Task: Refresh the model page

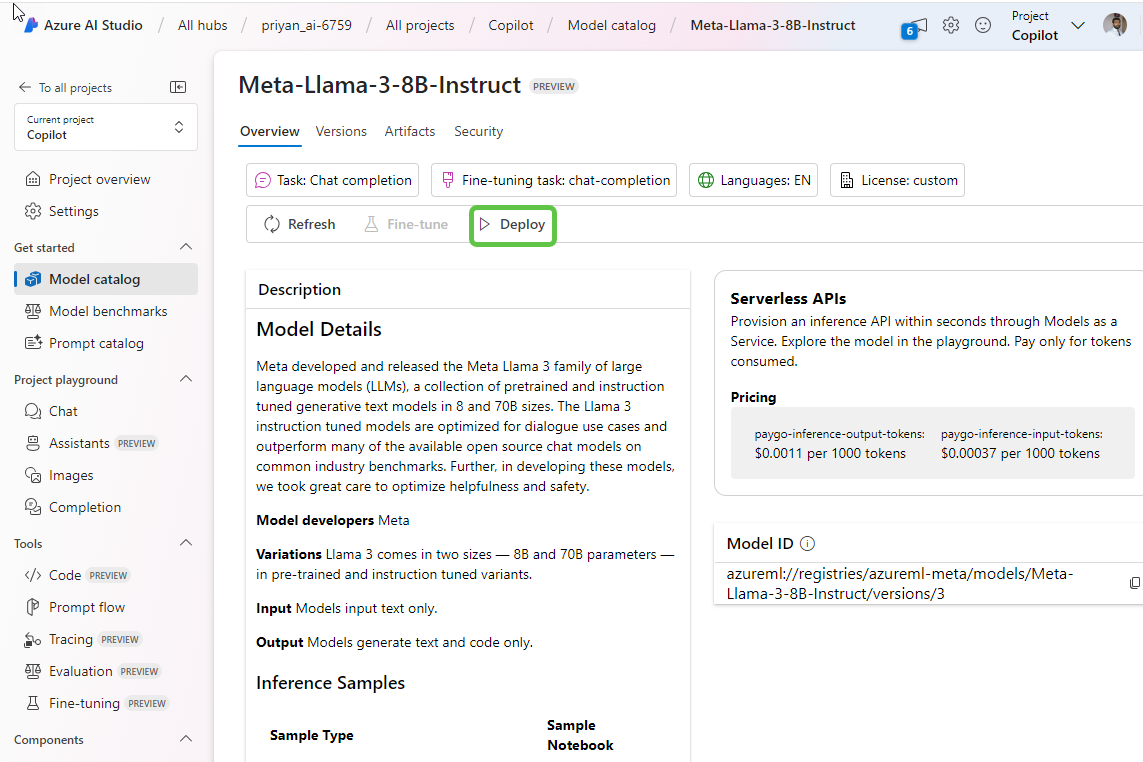Action: click(299, 224)
